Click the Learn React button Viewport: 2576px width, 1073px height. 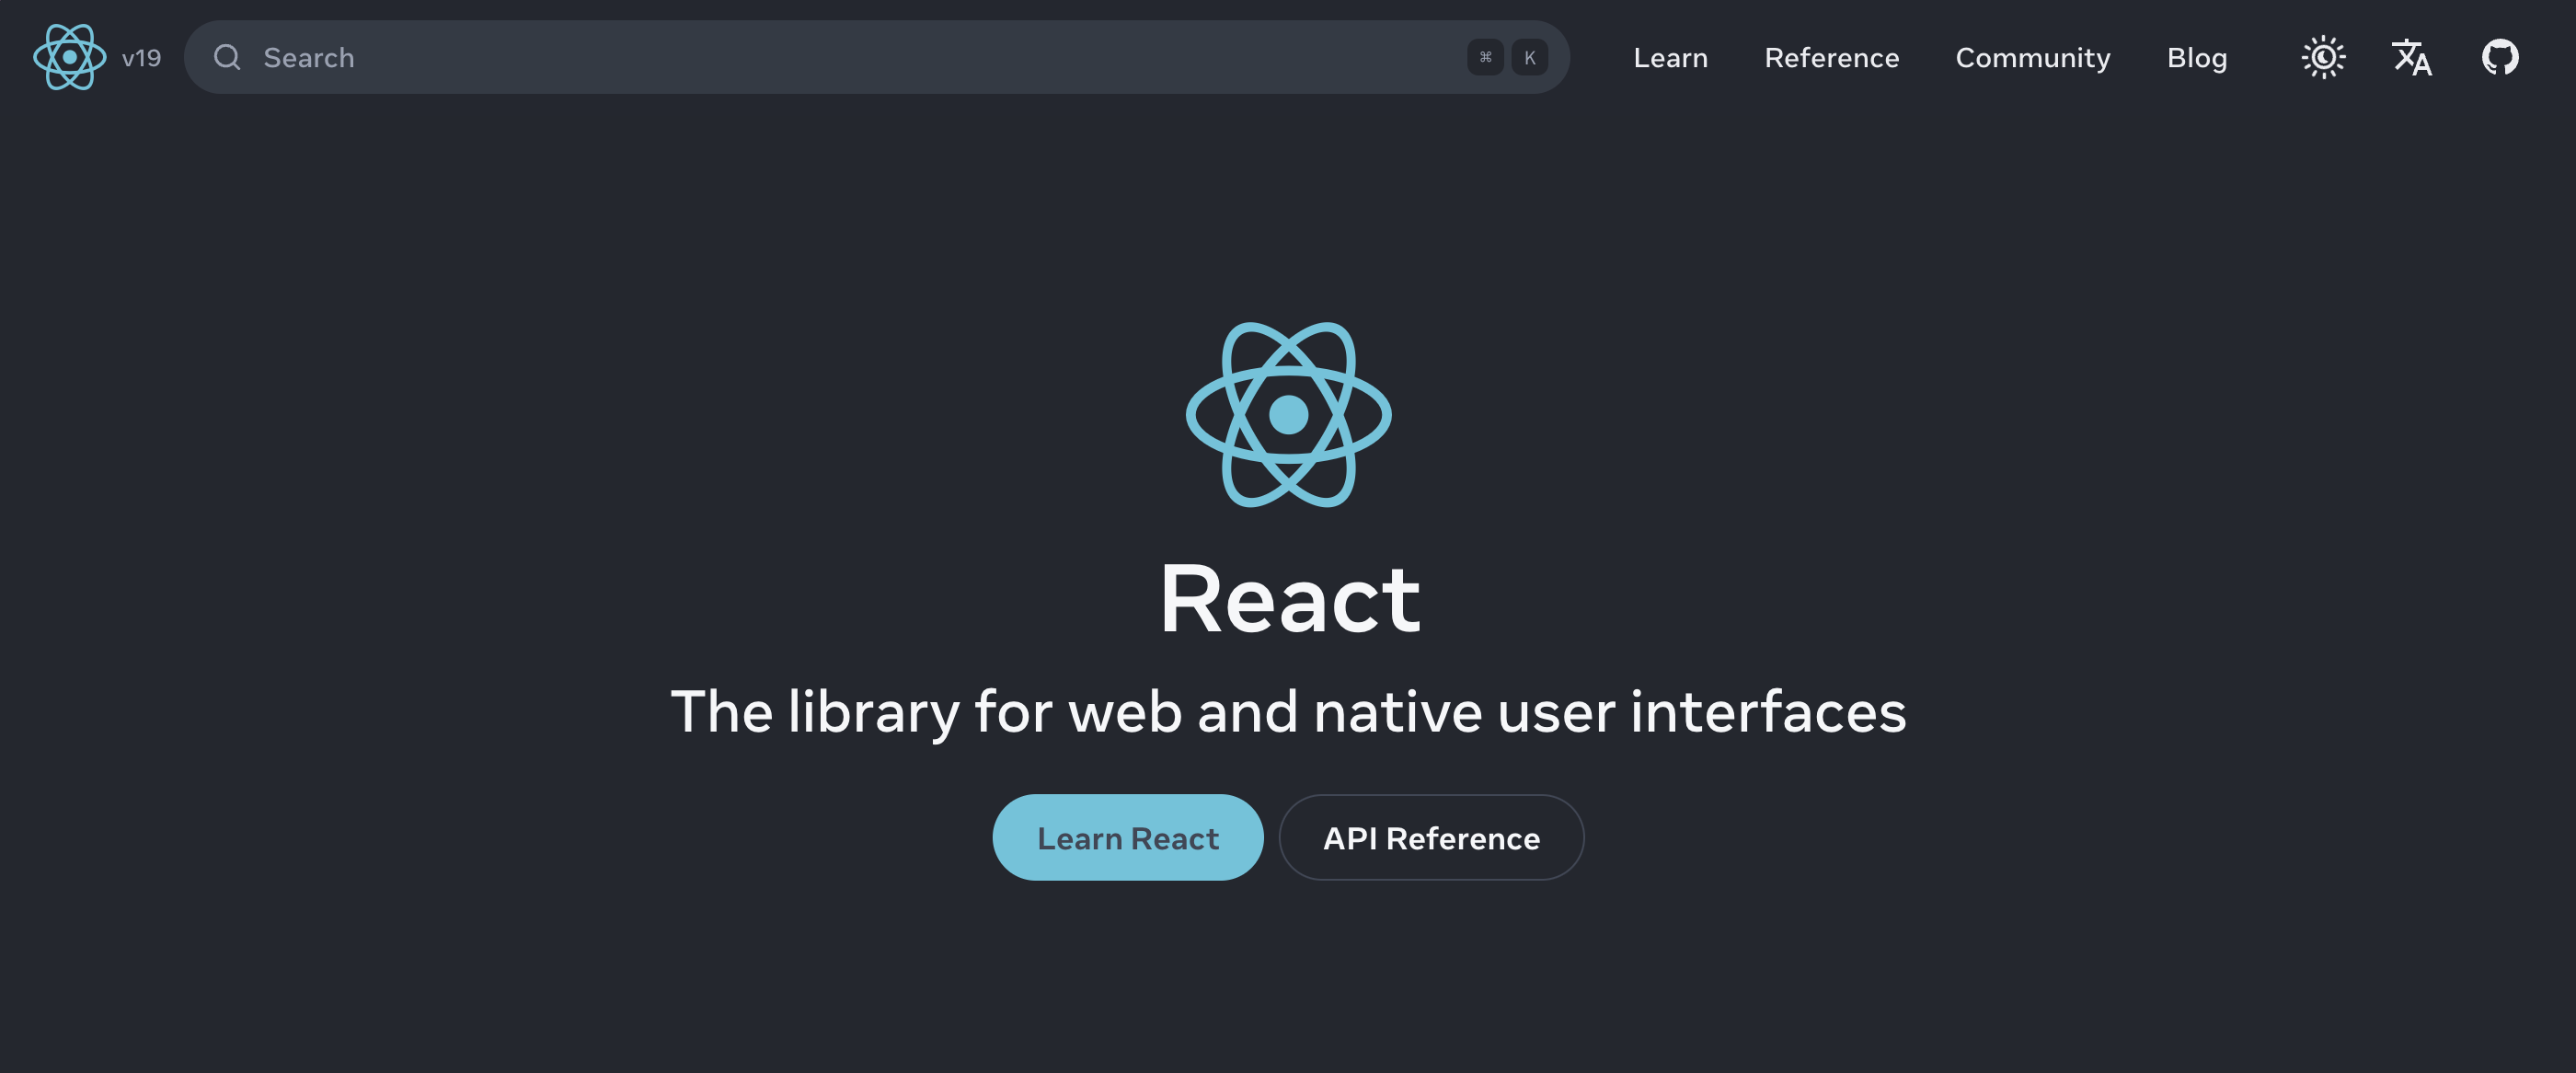pos(1127,837)
